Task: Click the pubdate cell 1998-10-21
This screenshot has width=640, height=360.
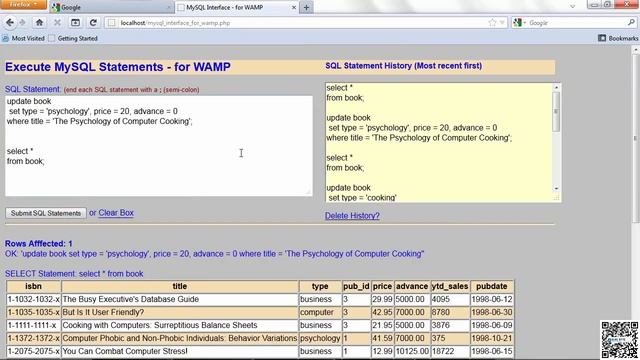Action: (x=492, y=338)
